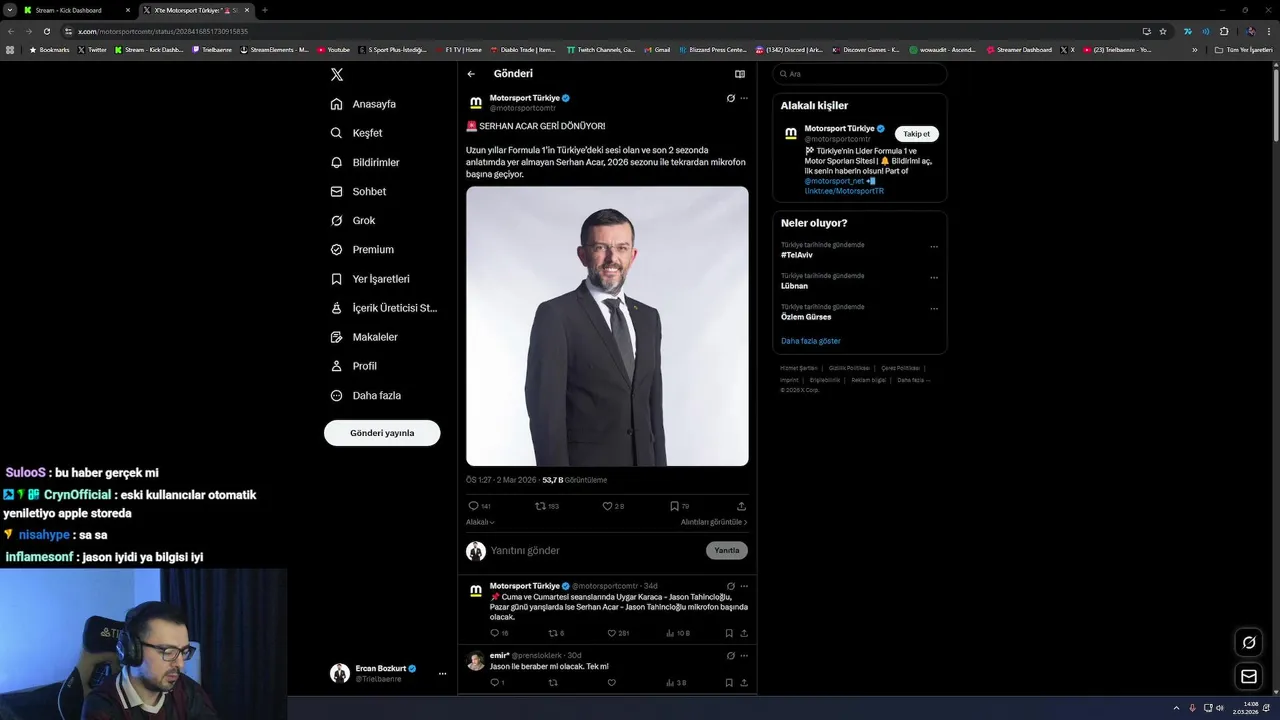Repost the main post (183)
This screenshot has width=1280, height=720.
pyautogui.click(x=547, y=506)
